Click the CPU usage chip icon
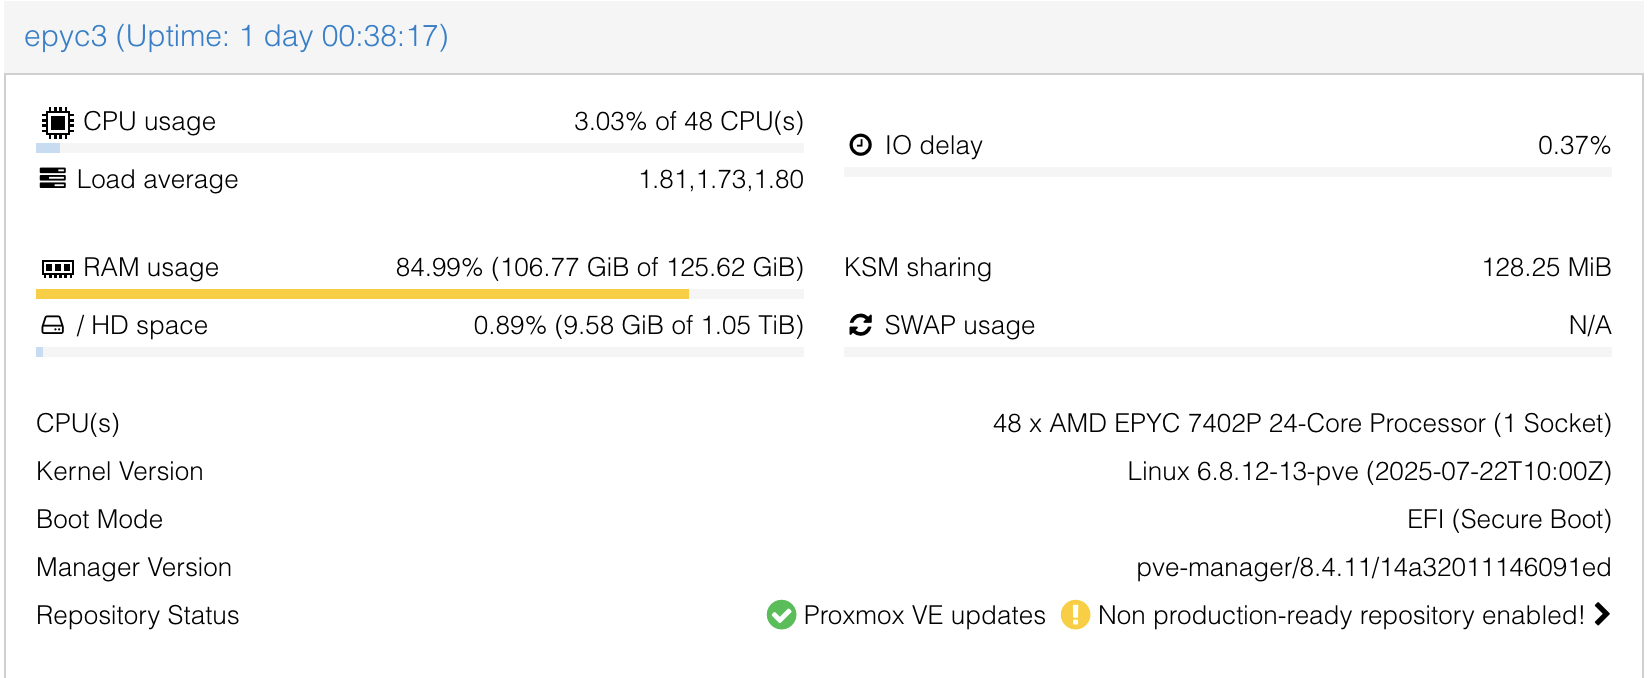 coord(58,122)
